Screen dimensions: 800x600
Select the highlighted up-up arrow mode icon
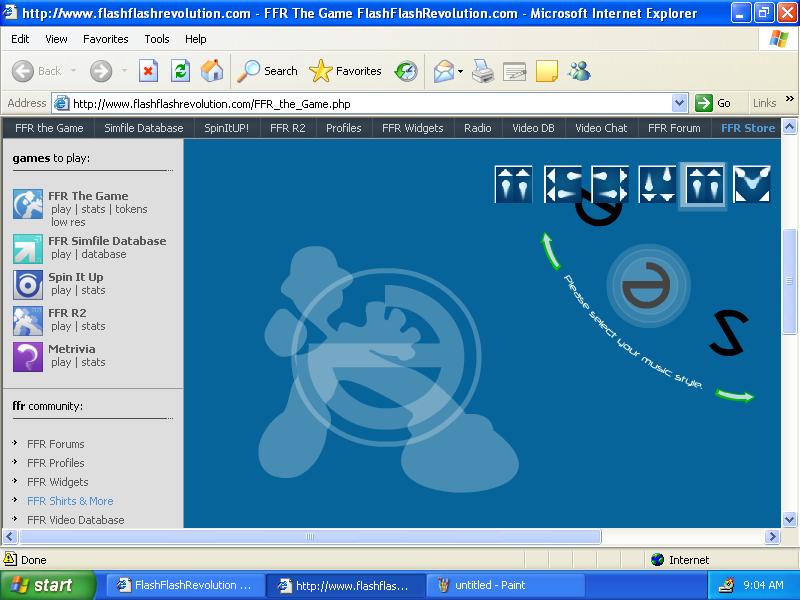click(x=705, y=184)
